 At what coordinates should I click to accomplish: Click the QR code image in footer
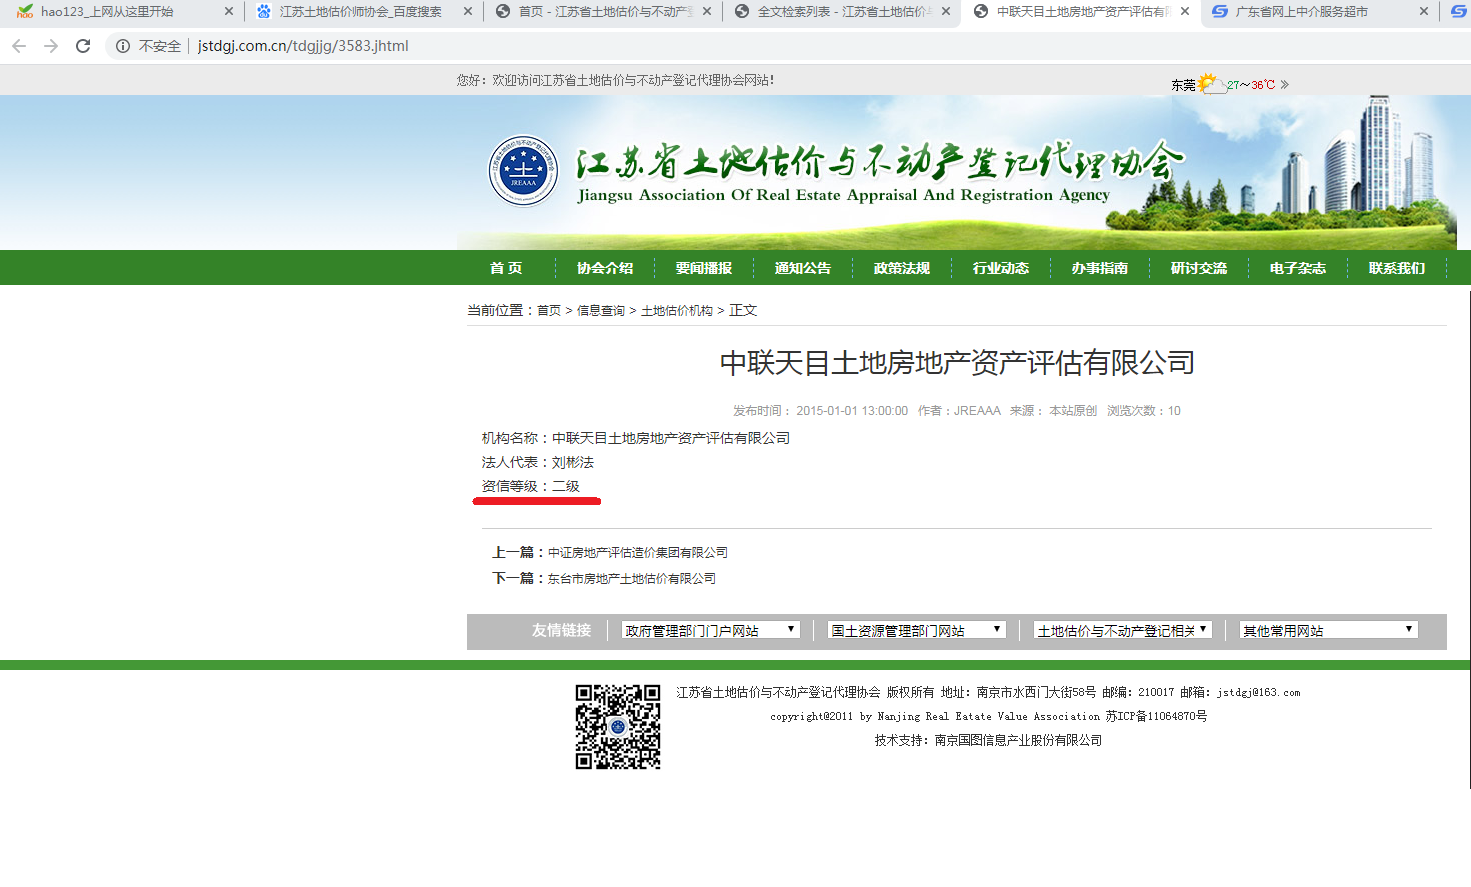click(618, 727)
